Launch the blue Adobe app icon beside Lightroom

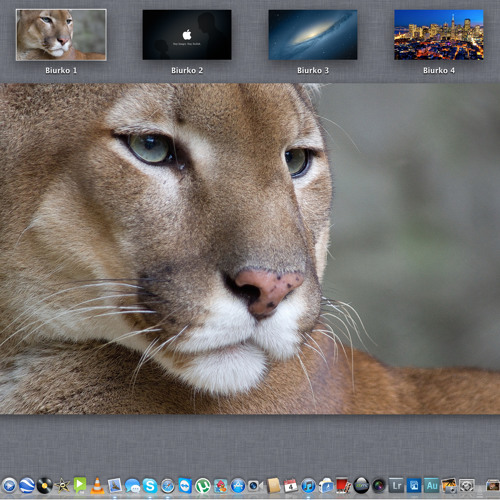pyautogui.click(x=414, y=485)
